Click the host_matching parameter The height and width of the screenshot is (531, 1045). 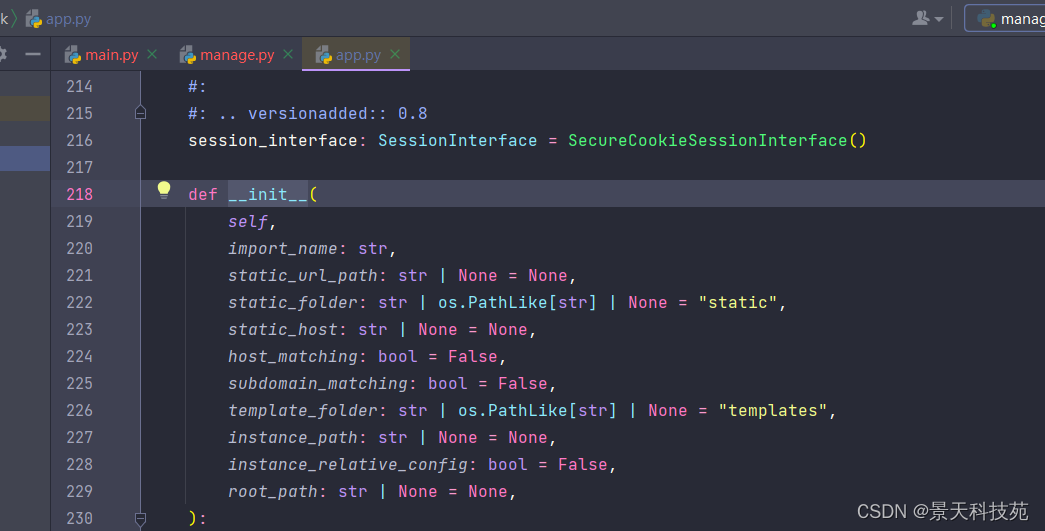coord(293,356)
